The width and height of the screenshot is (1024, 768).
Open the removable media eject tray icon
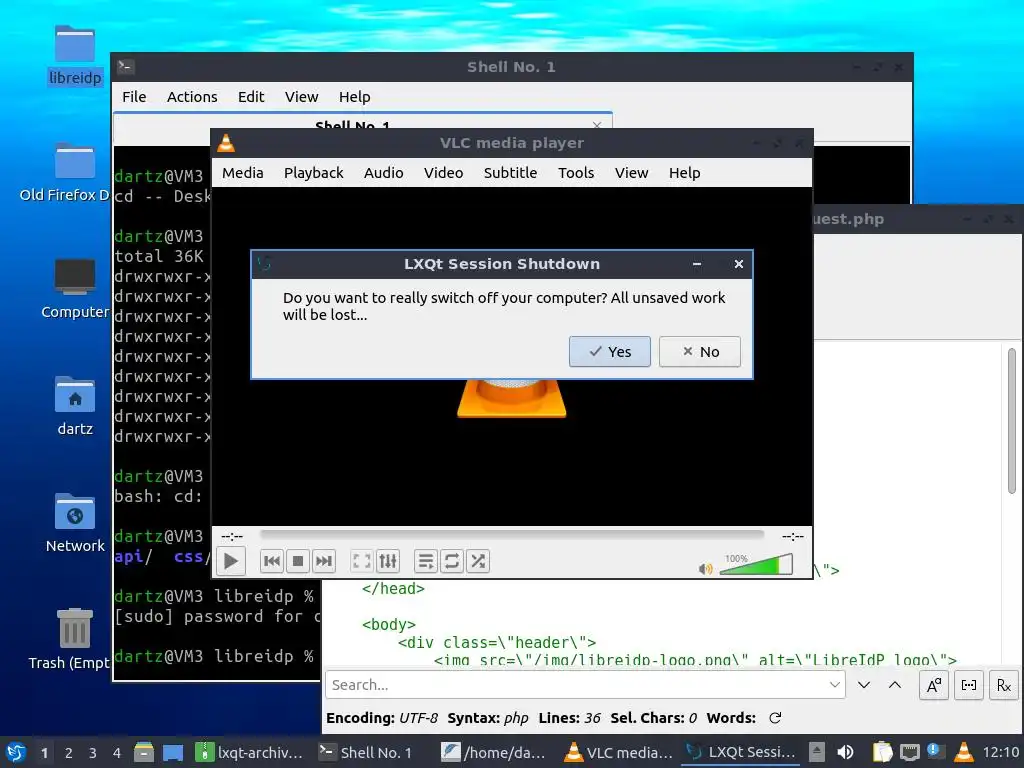[x=816, y=752]
